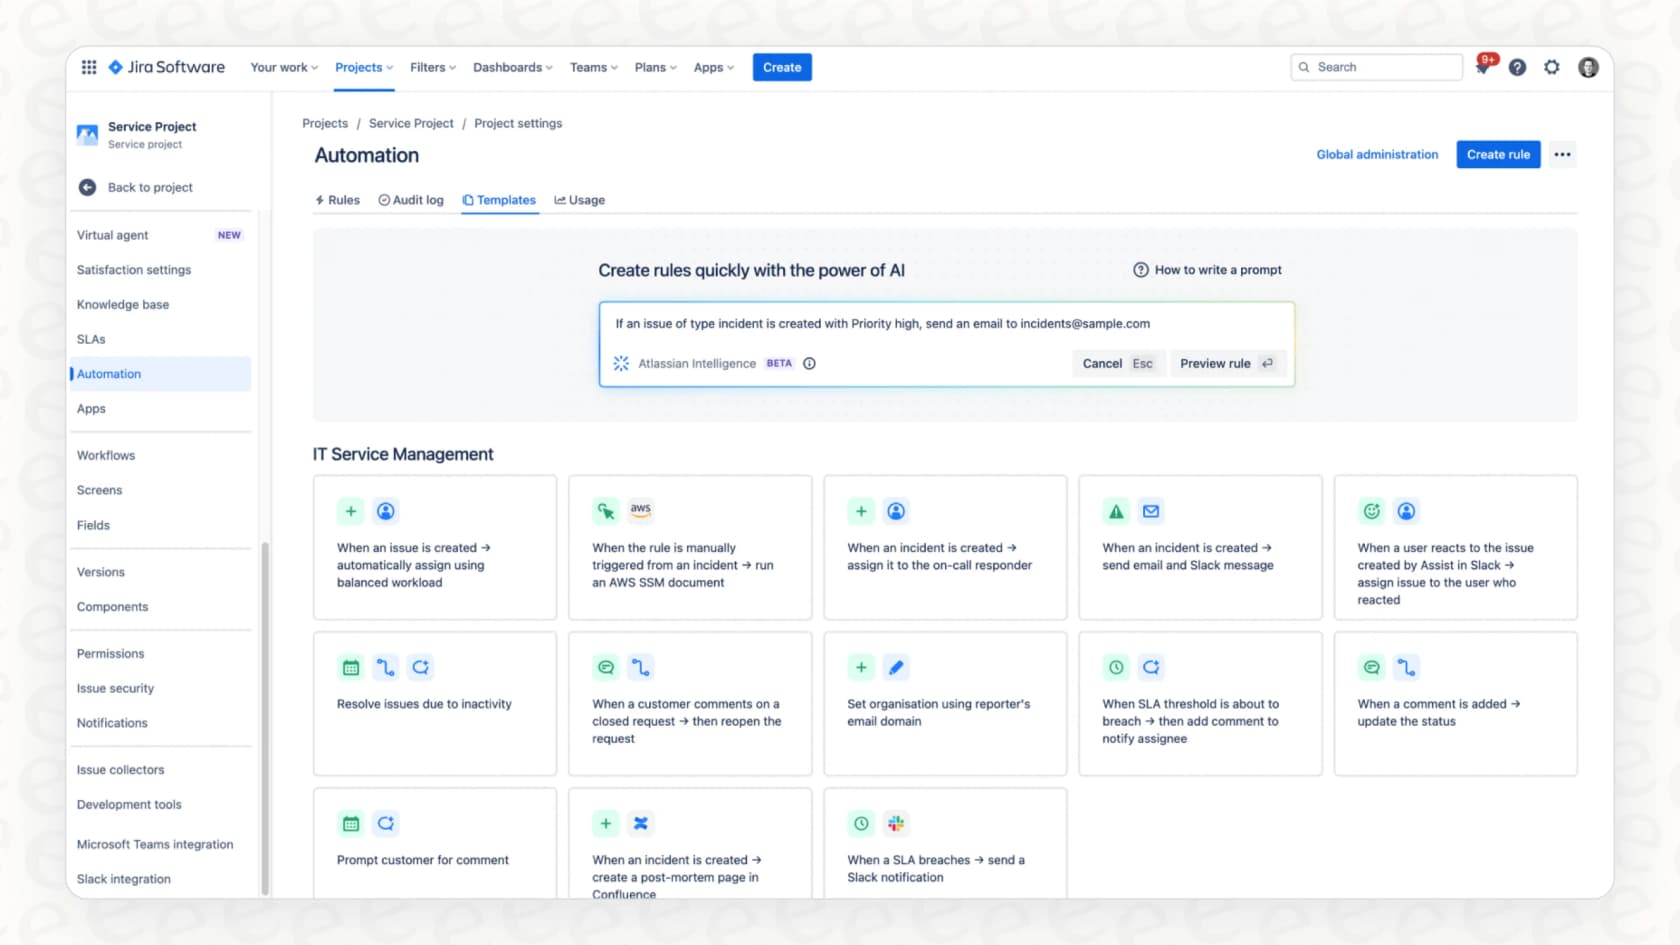
Task: Click the Atlassian Intelligence sparkle icon
Action: pyautogui.click(x=621, y=363)
